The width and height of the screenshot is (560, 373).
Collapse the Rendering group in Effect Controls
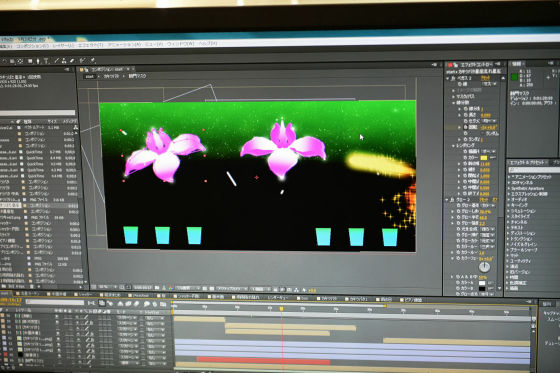click(453, 146)
